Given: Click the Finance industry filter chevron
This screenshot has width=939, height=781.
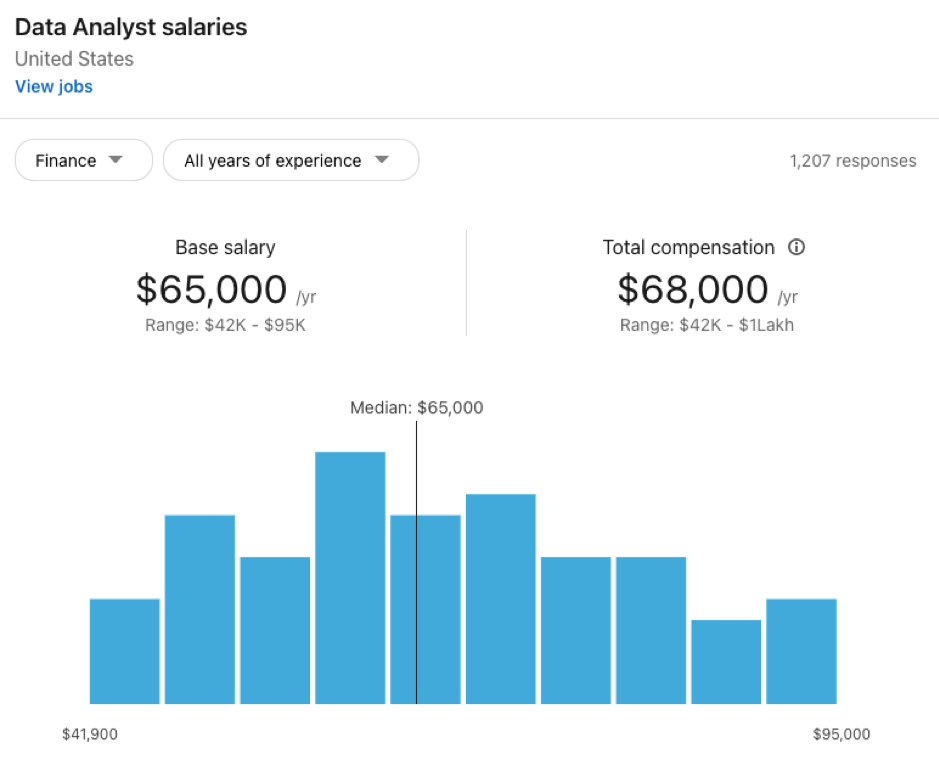Looking at the screenshot, I should point(116,160).
